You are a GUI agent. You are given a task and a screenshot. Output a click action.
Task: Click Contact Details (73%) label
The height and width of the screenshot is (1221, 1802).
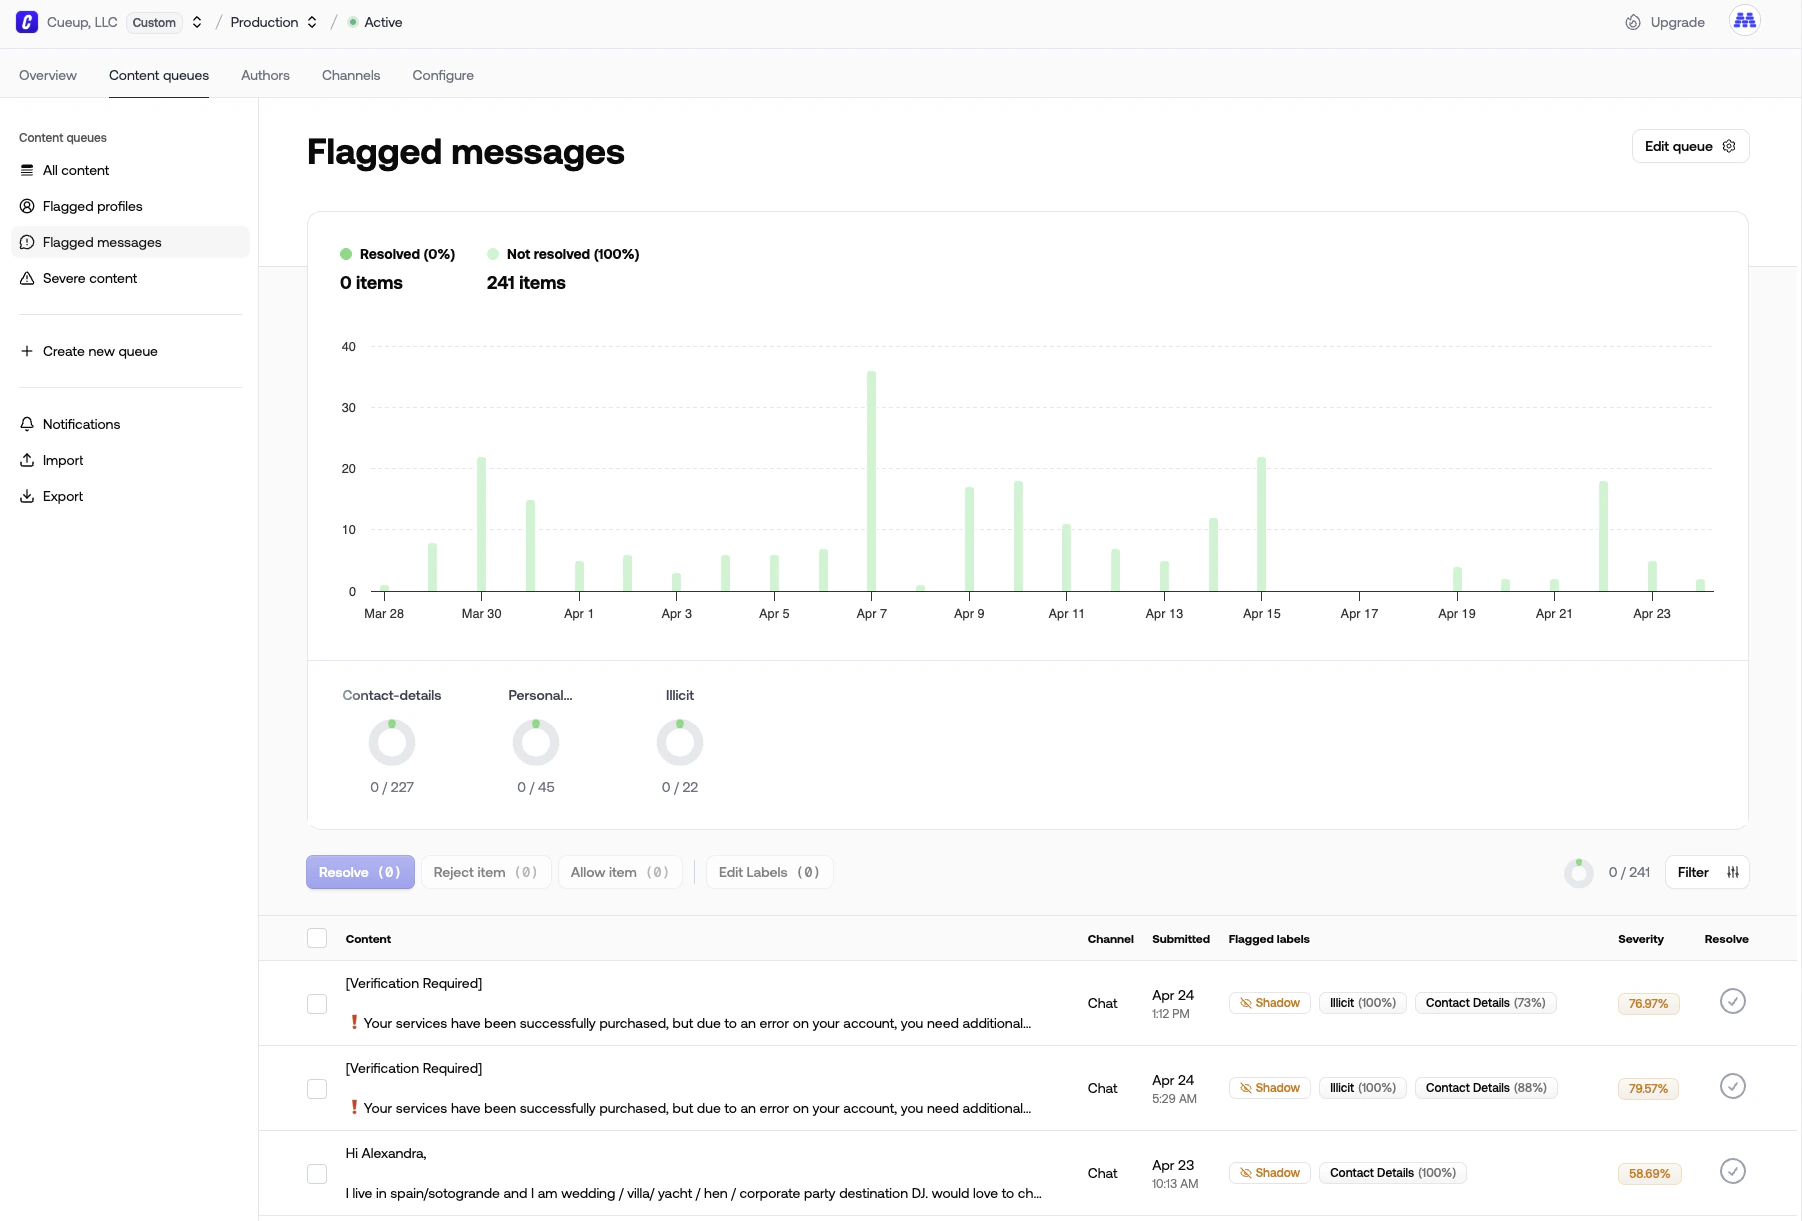tap(1486, 1003)
